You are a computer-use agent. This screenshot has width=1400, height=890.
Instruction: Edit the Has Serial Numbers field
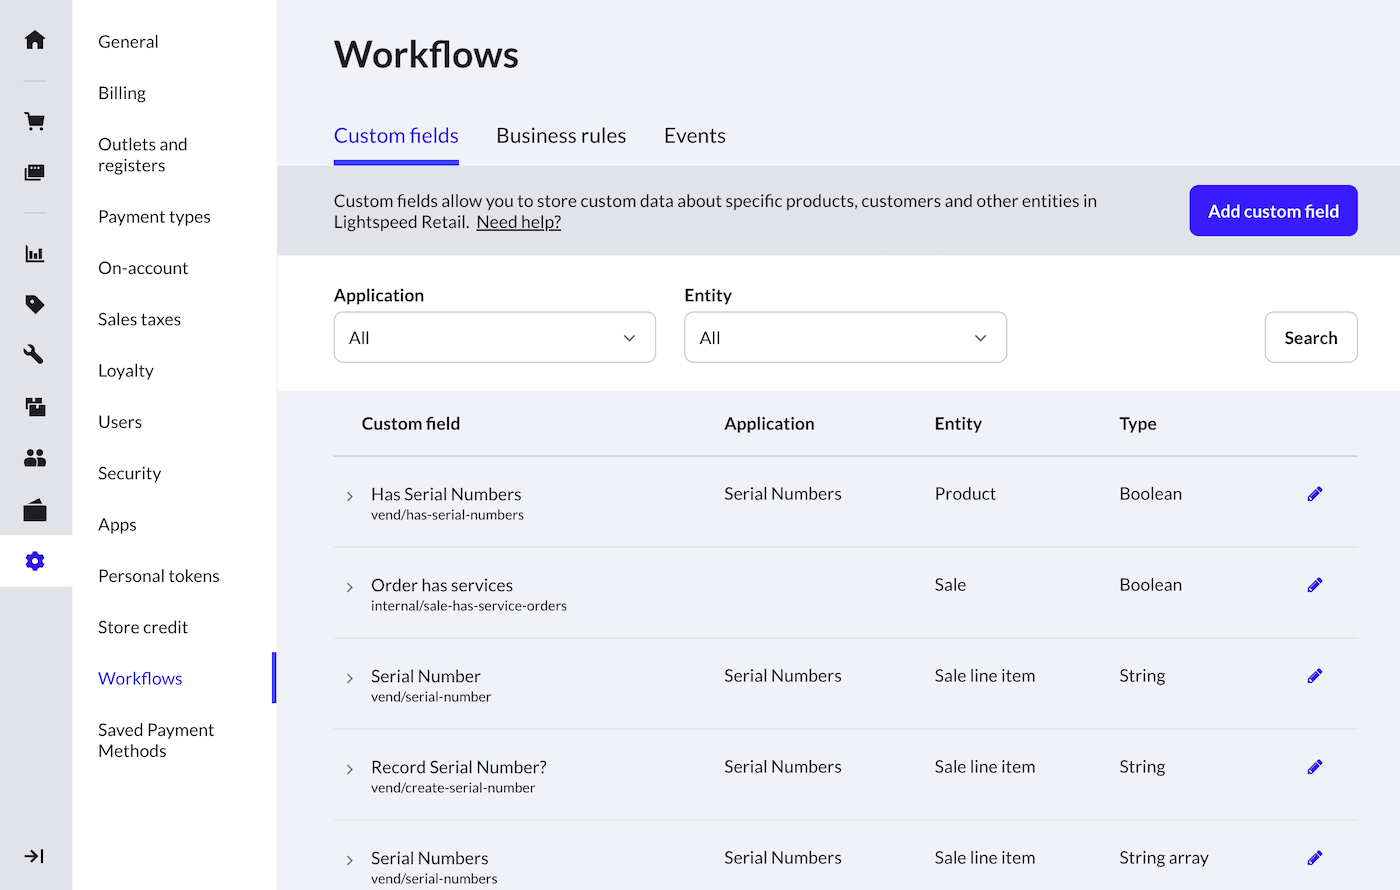click(1314, 494)
